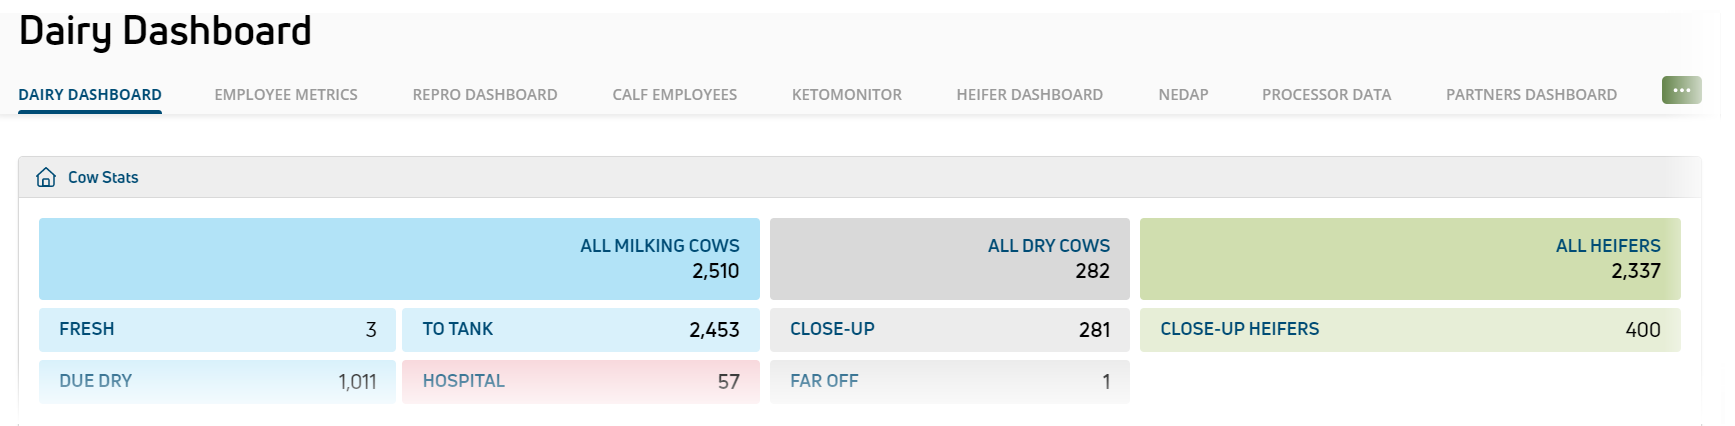Viewport: 1735px width, 426px height.
Task: Switch to the Employee Metrics tab
Action: (x=286, y=95)
